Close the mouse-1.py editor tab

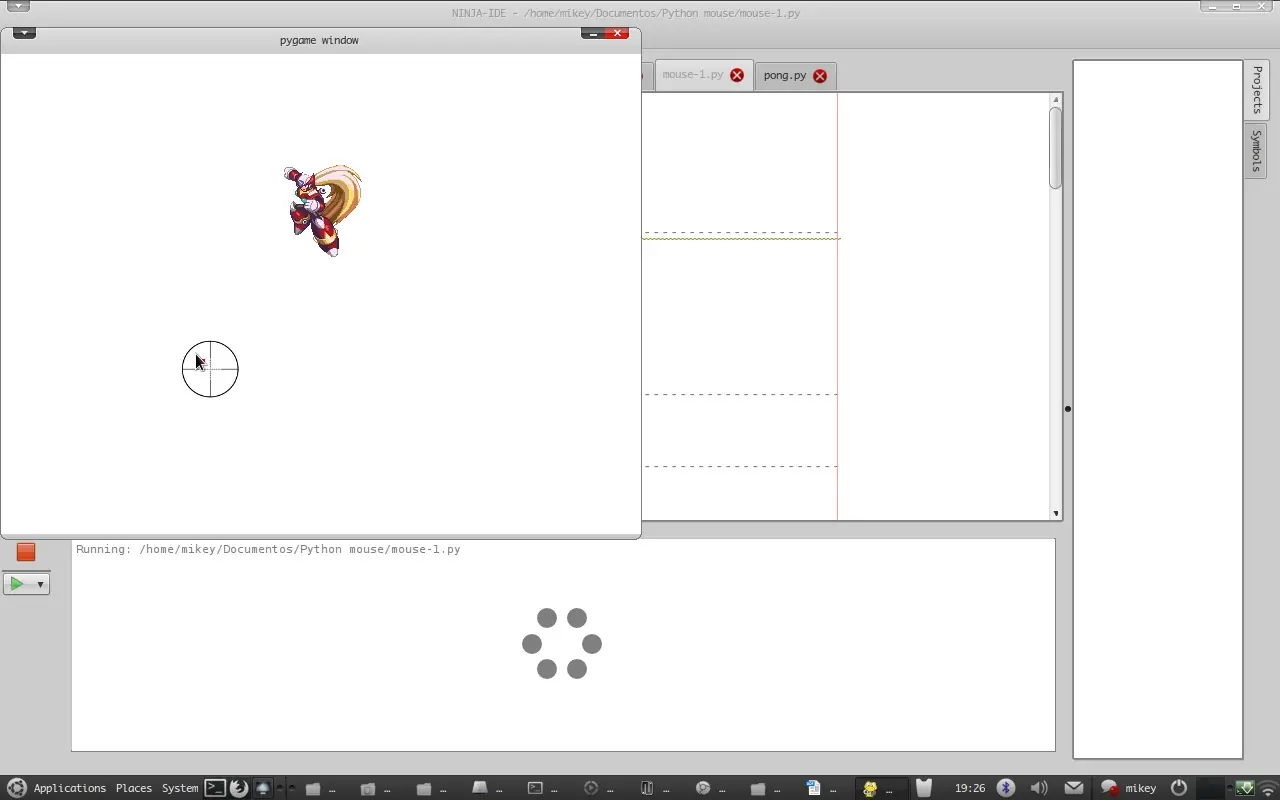click(737, 74)
